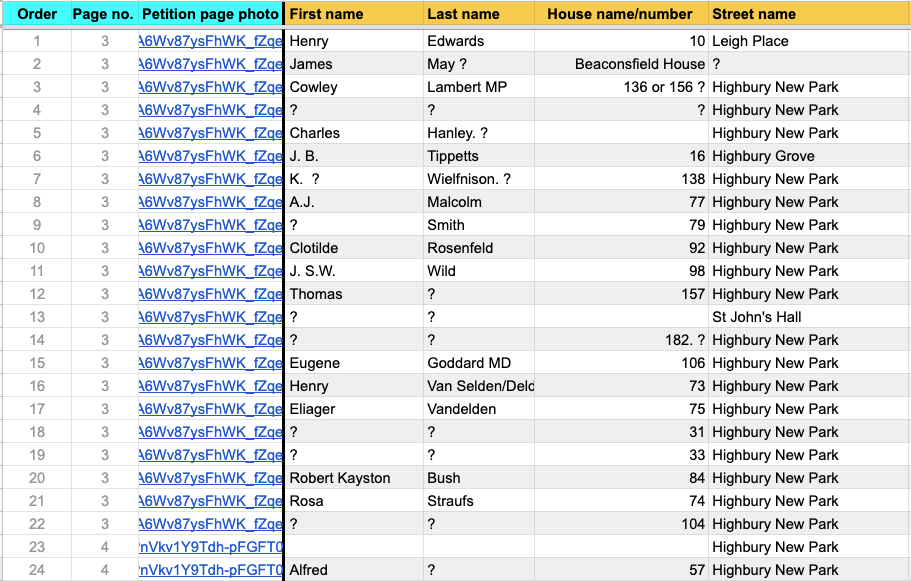Screen dimensions: 911x581
Task: Select the "Highbury Grove" cell
Action: pyautogui.click(x=763, y=156)
